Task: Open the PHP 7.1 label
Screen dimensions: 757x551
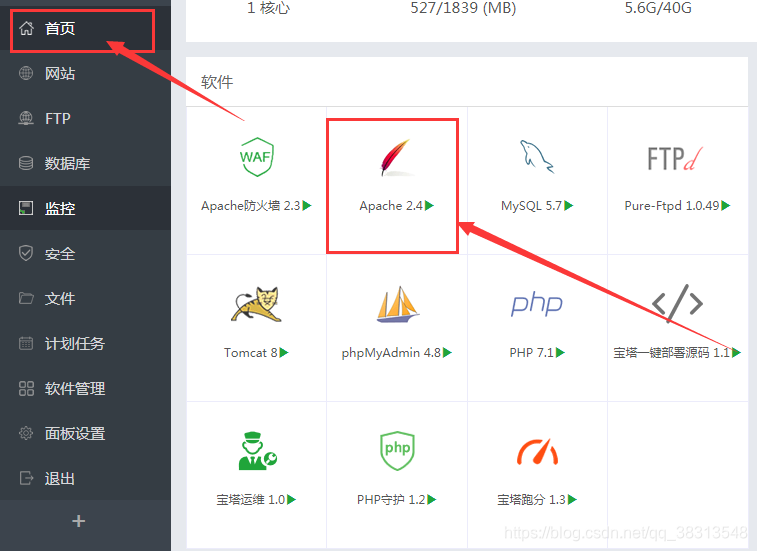Action: pos(532,353)
